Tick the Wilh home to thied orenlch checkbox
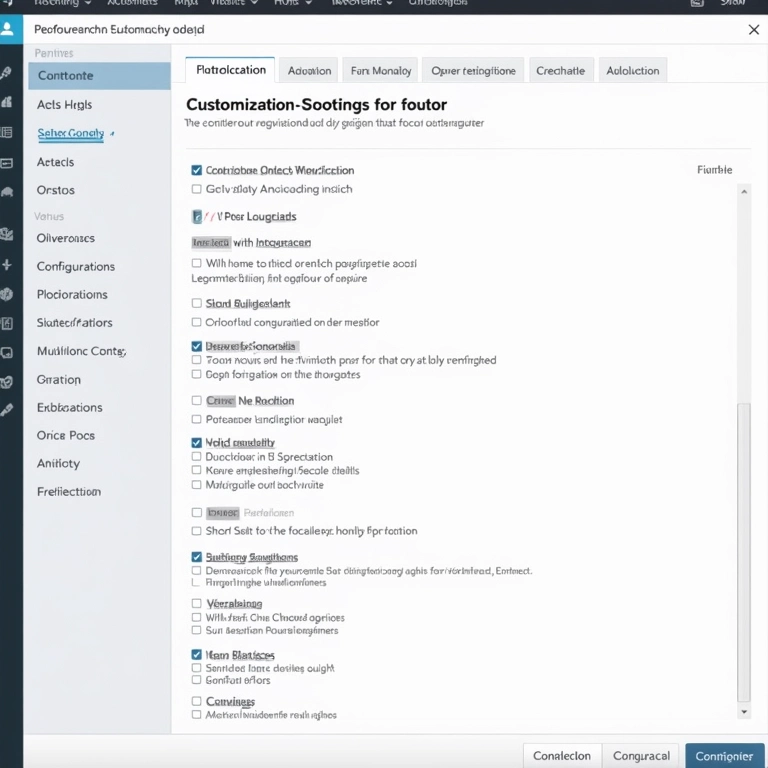This screenshot has width=768, height=768. tap(196, 263)
